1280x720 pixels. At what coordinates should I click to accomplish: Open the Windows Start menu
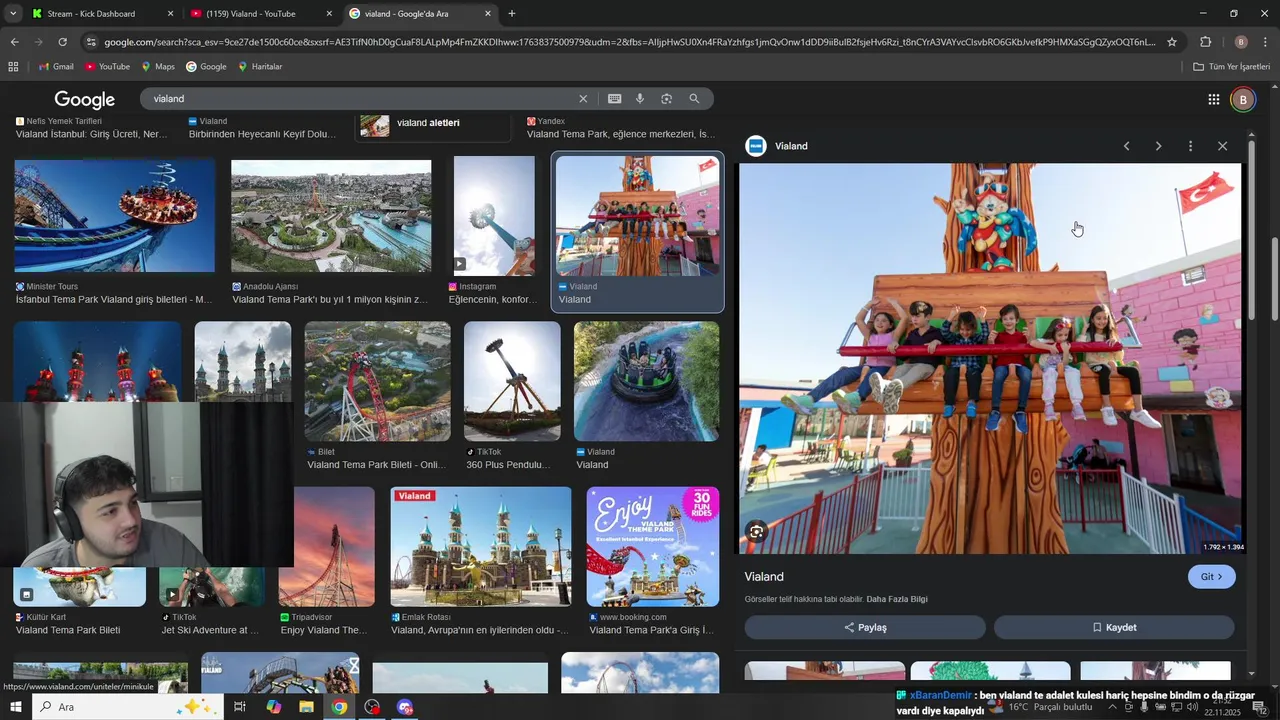tap(18, 707)
